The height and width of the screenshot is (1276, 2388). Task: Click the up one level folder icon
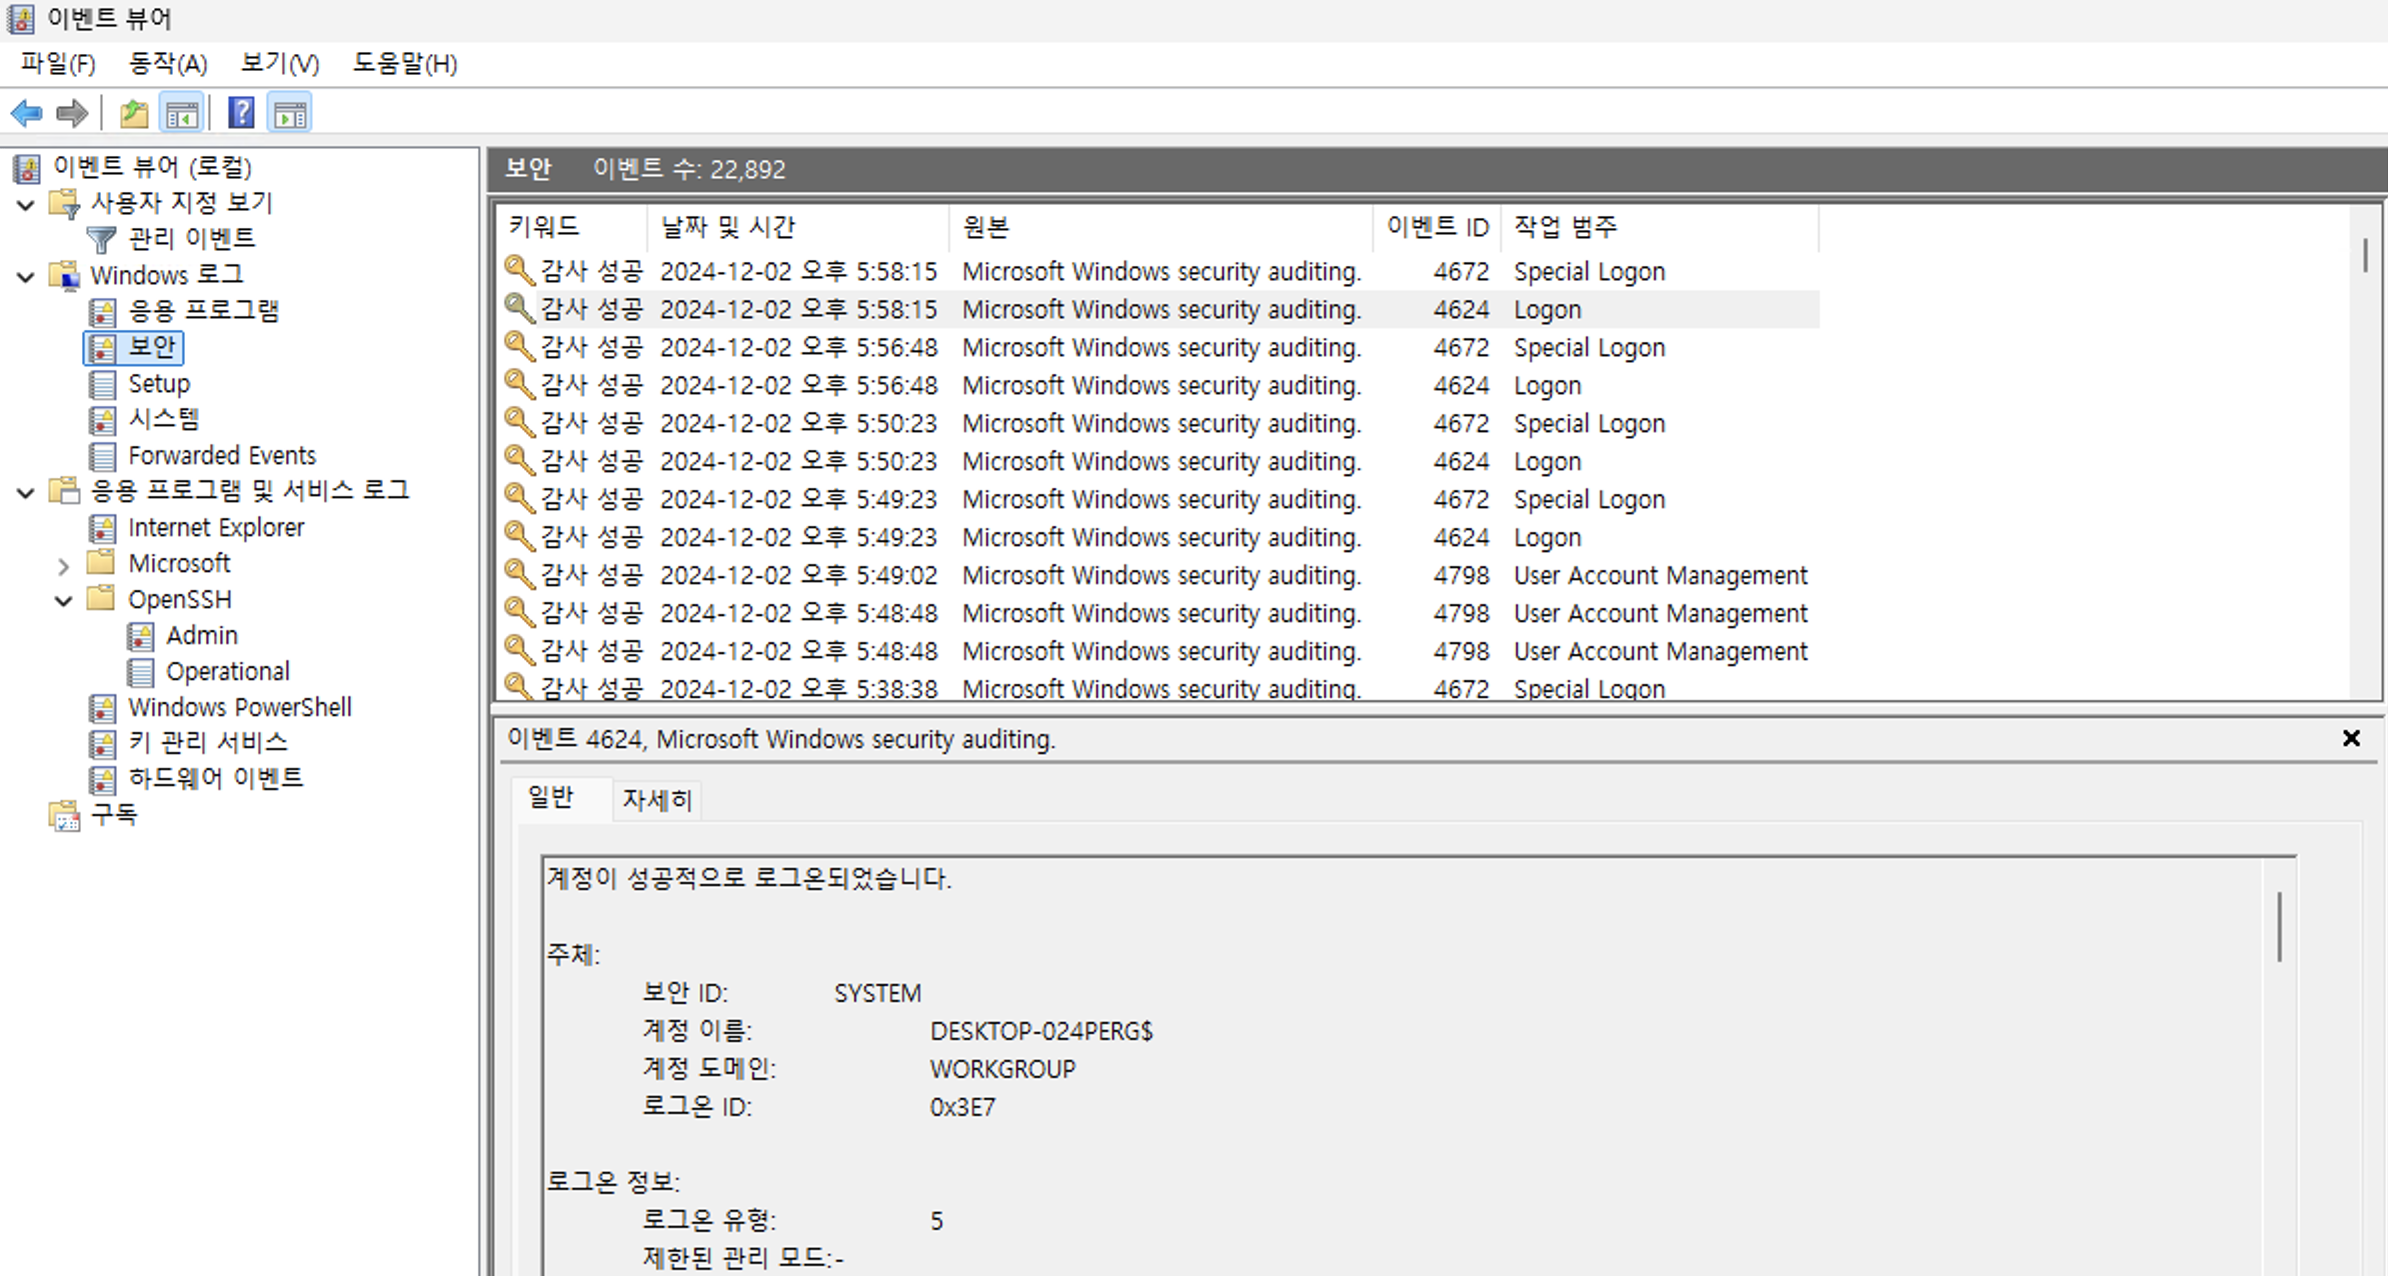pyautogui.click(x=134, y=113)
